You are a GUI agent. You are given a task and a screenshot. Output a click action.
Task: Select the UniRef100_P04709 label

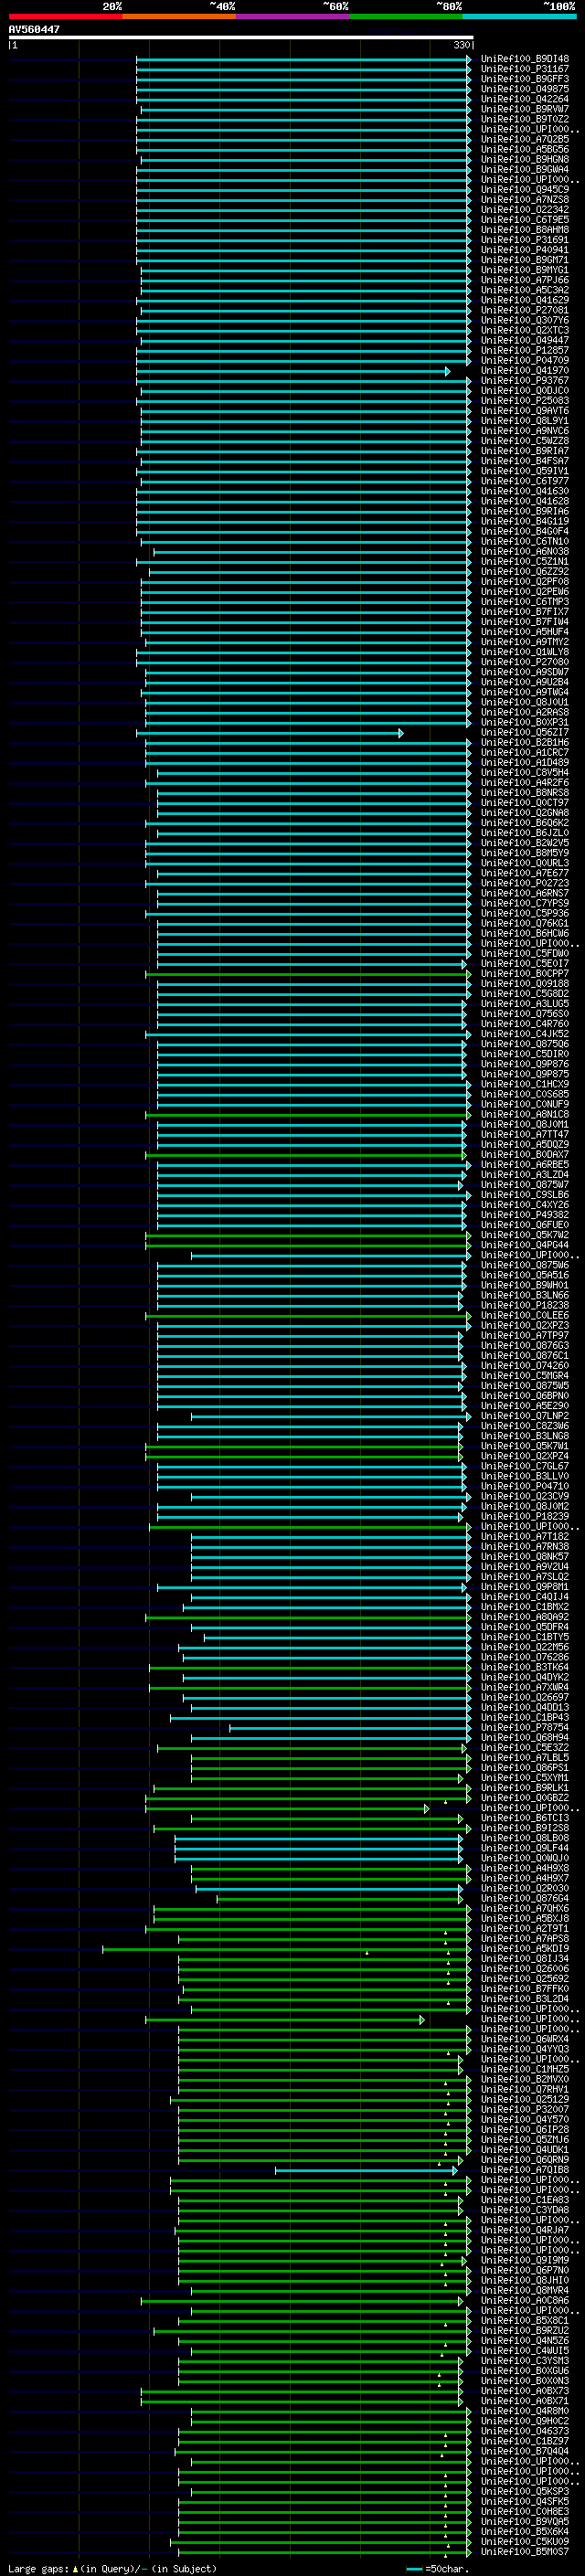click(525, 361)
